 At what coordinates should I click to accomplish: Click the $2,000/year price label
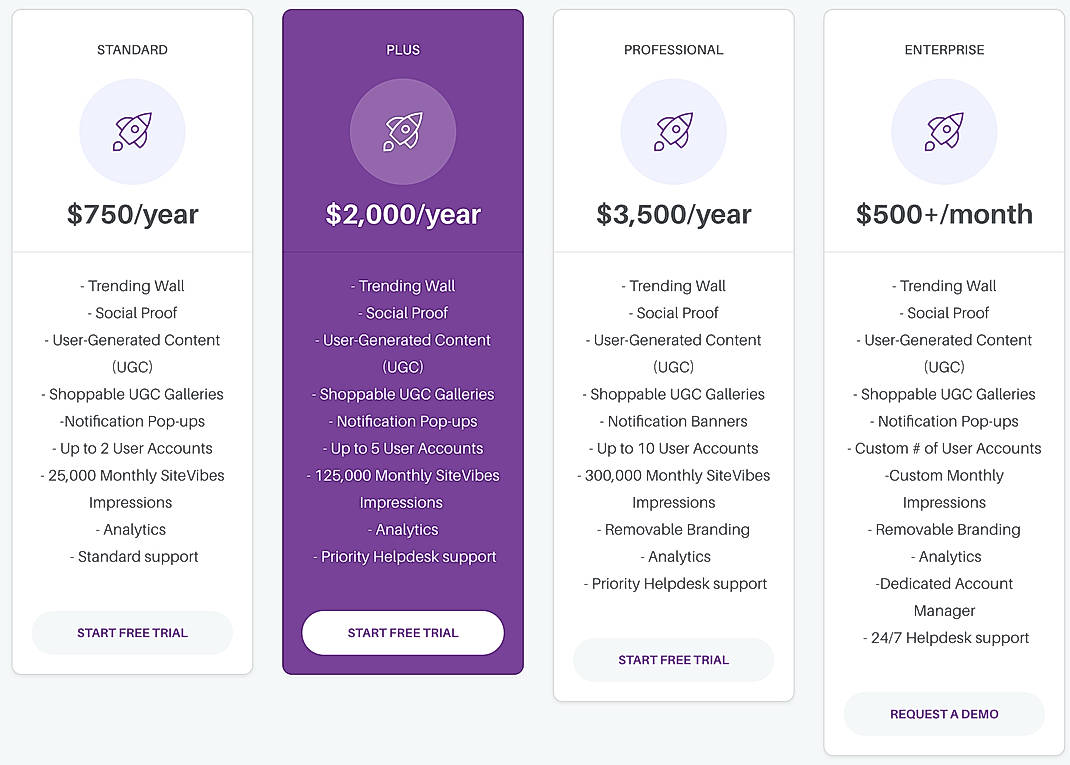click(x=403, y=214)
